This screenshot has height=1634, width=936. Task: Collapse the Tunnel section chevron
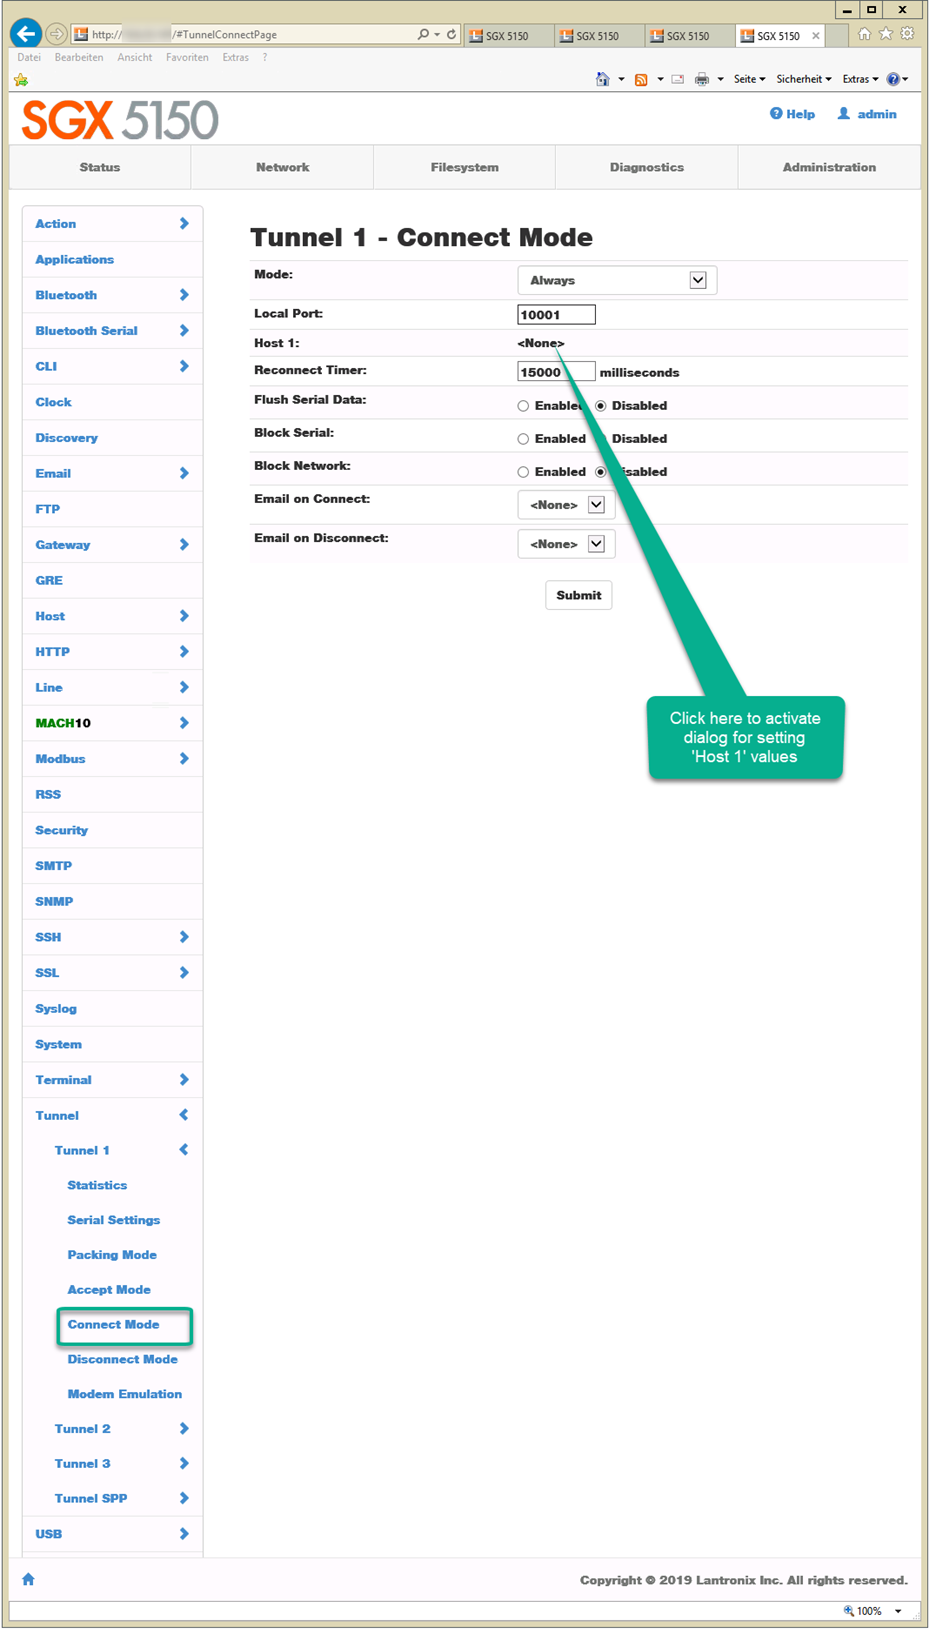[184, 1115]
